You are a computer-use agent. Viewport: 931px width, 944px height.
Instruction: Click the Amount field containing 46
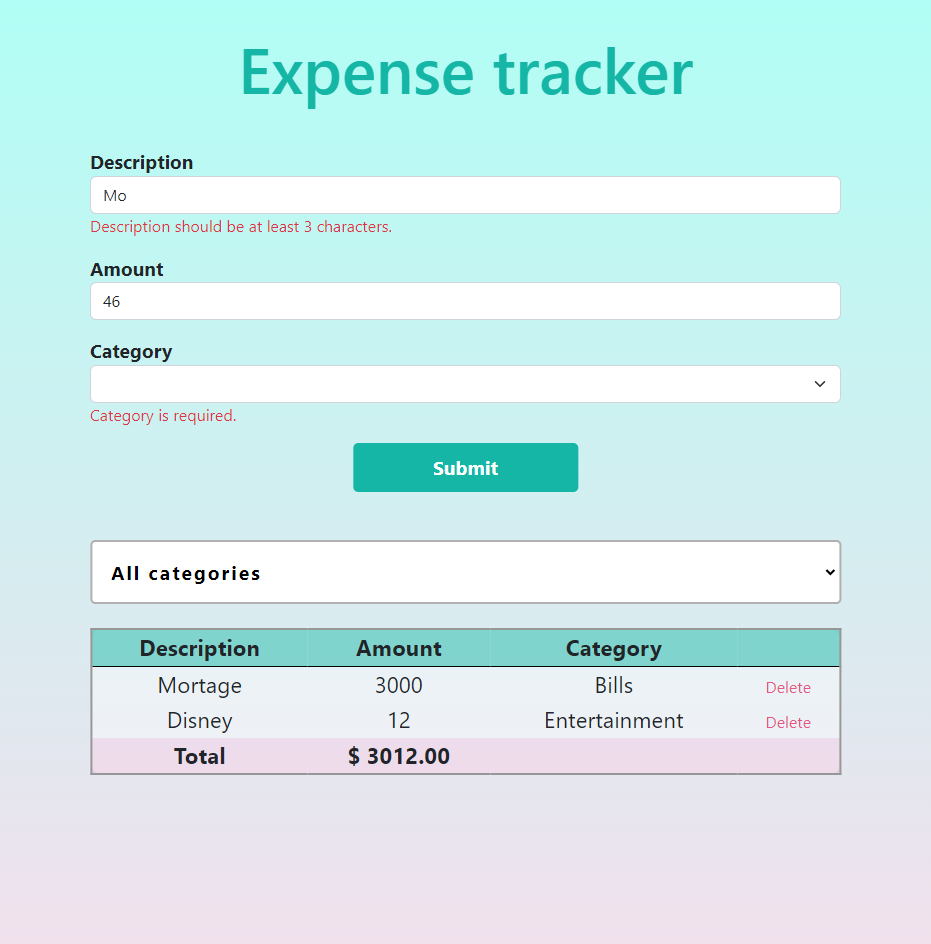coord(465,301)
